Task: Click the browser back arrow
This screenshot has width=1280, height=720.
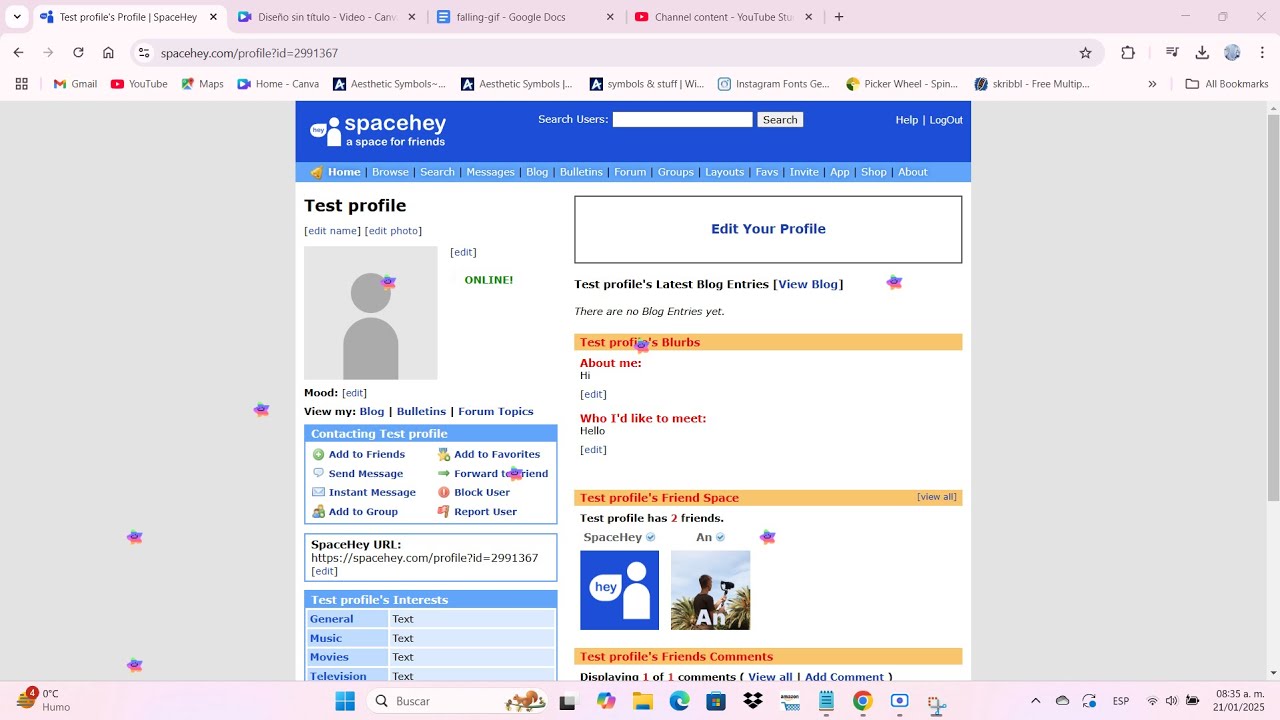Action: (x=18, y=53)
